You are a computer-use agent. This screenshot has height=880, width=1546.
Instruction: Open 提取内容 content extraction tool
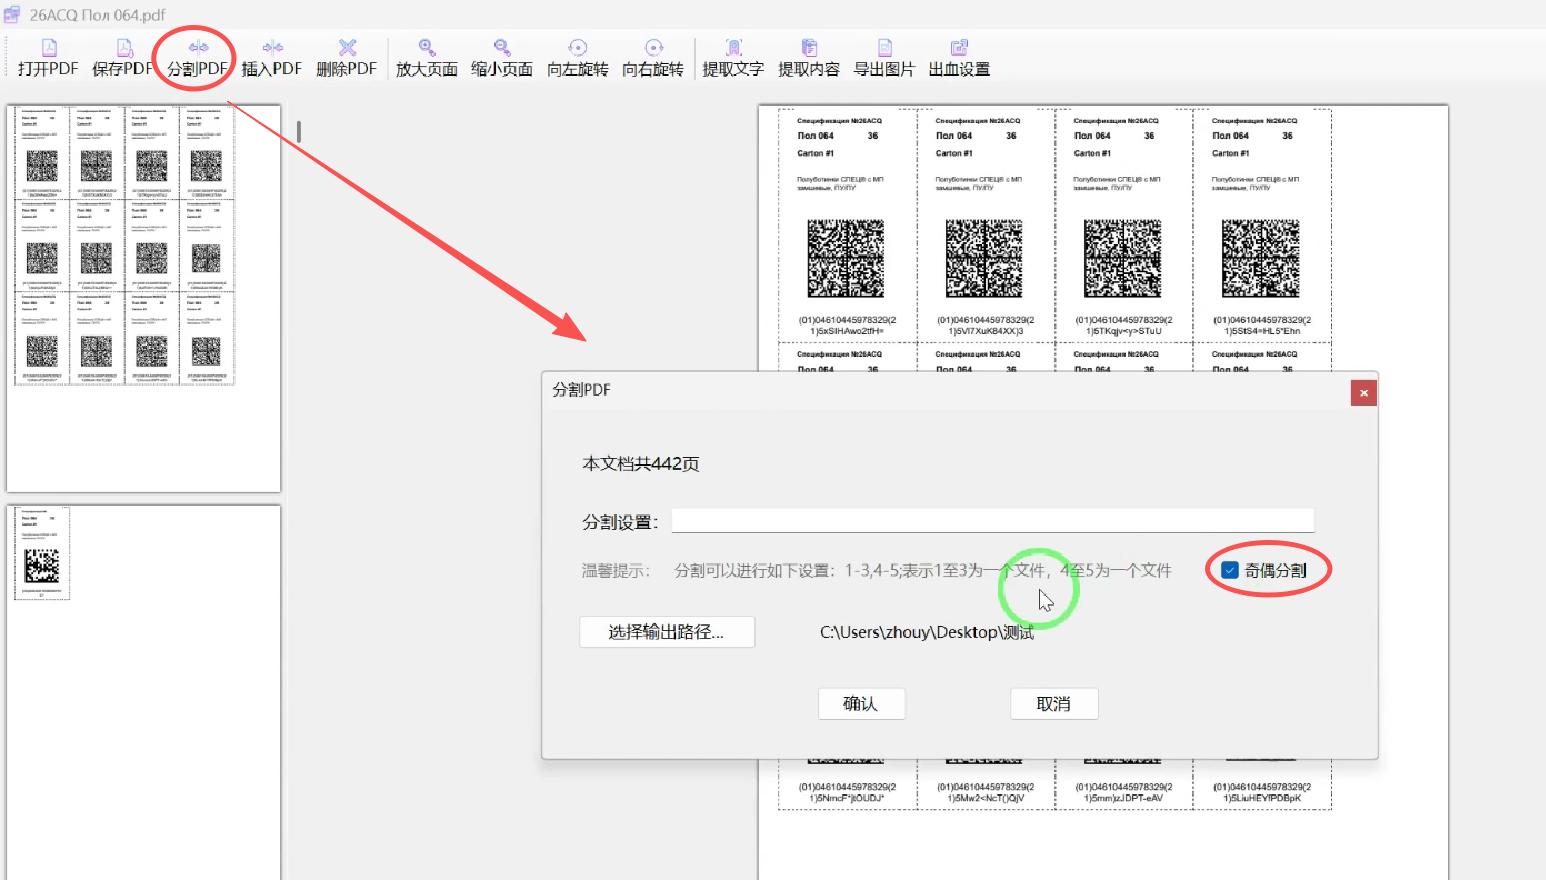pyautogui.click(x=808, y=57)
